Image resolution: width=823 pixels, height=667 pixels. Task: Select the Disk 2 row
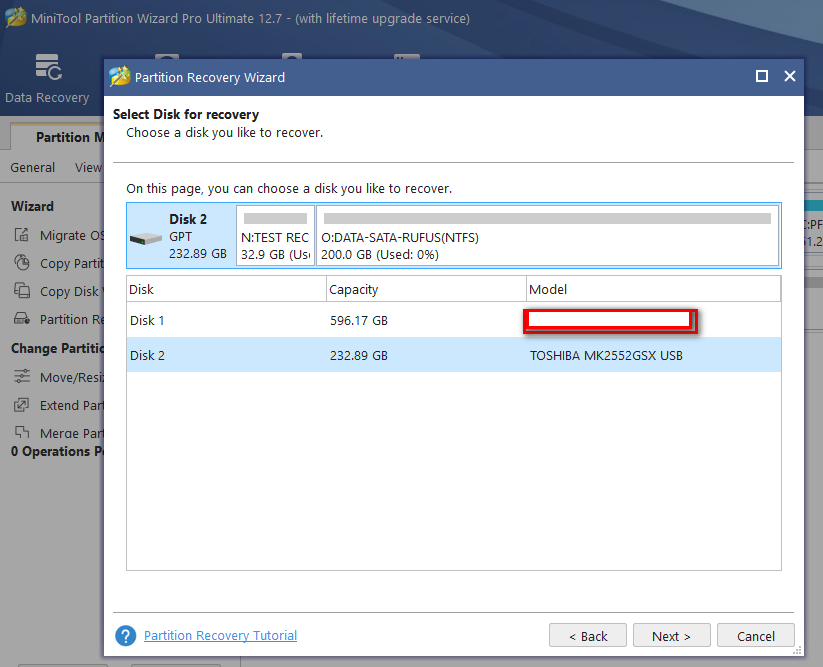point(453,355)
